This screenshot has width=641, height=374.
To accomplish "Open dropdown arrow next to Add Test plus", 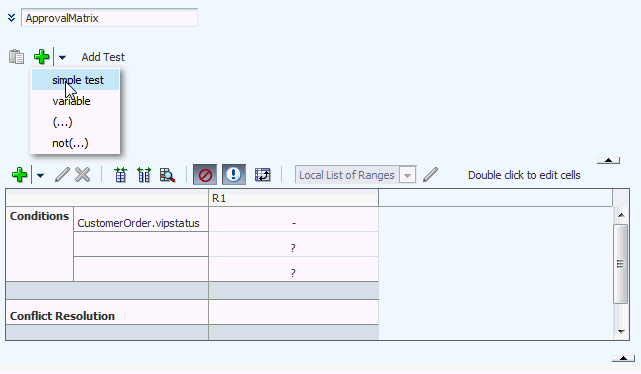I will pos(62,57).
